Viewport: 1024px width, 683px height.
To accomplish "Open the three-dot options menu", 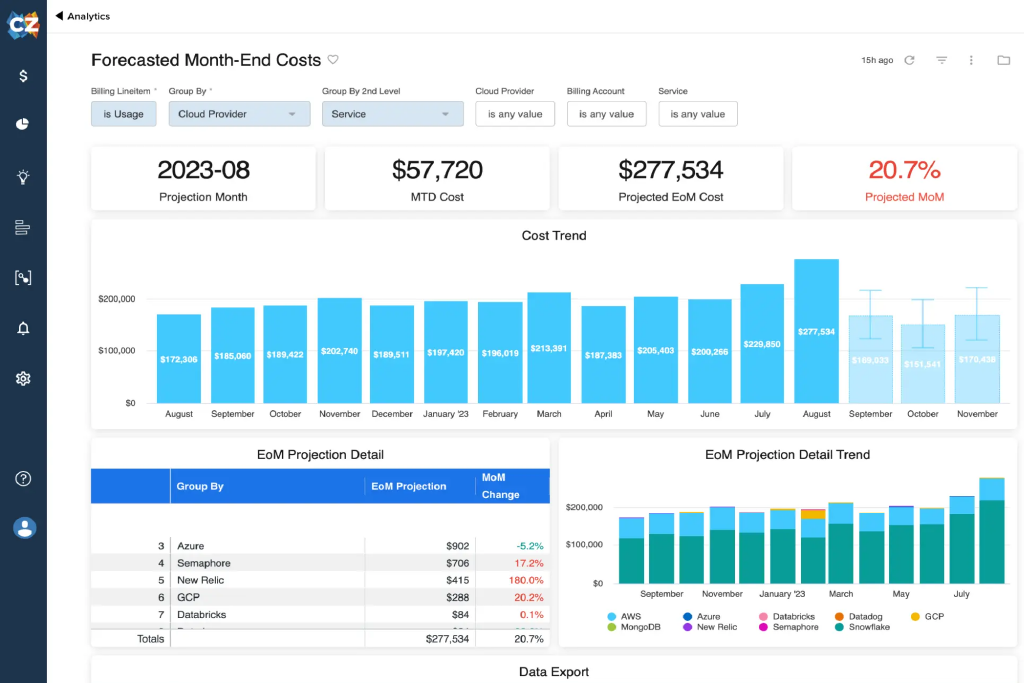I will 971,60.
